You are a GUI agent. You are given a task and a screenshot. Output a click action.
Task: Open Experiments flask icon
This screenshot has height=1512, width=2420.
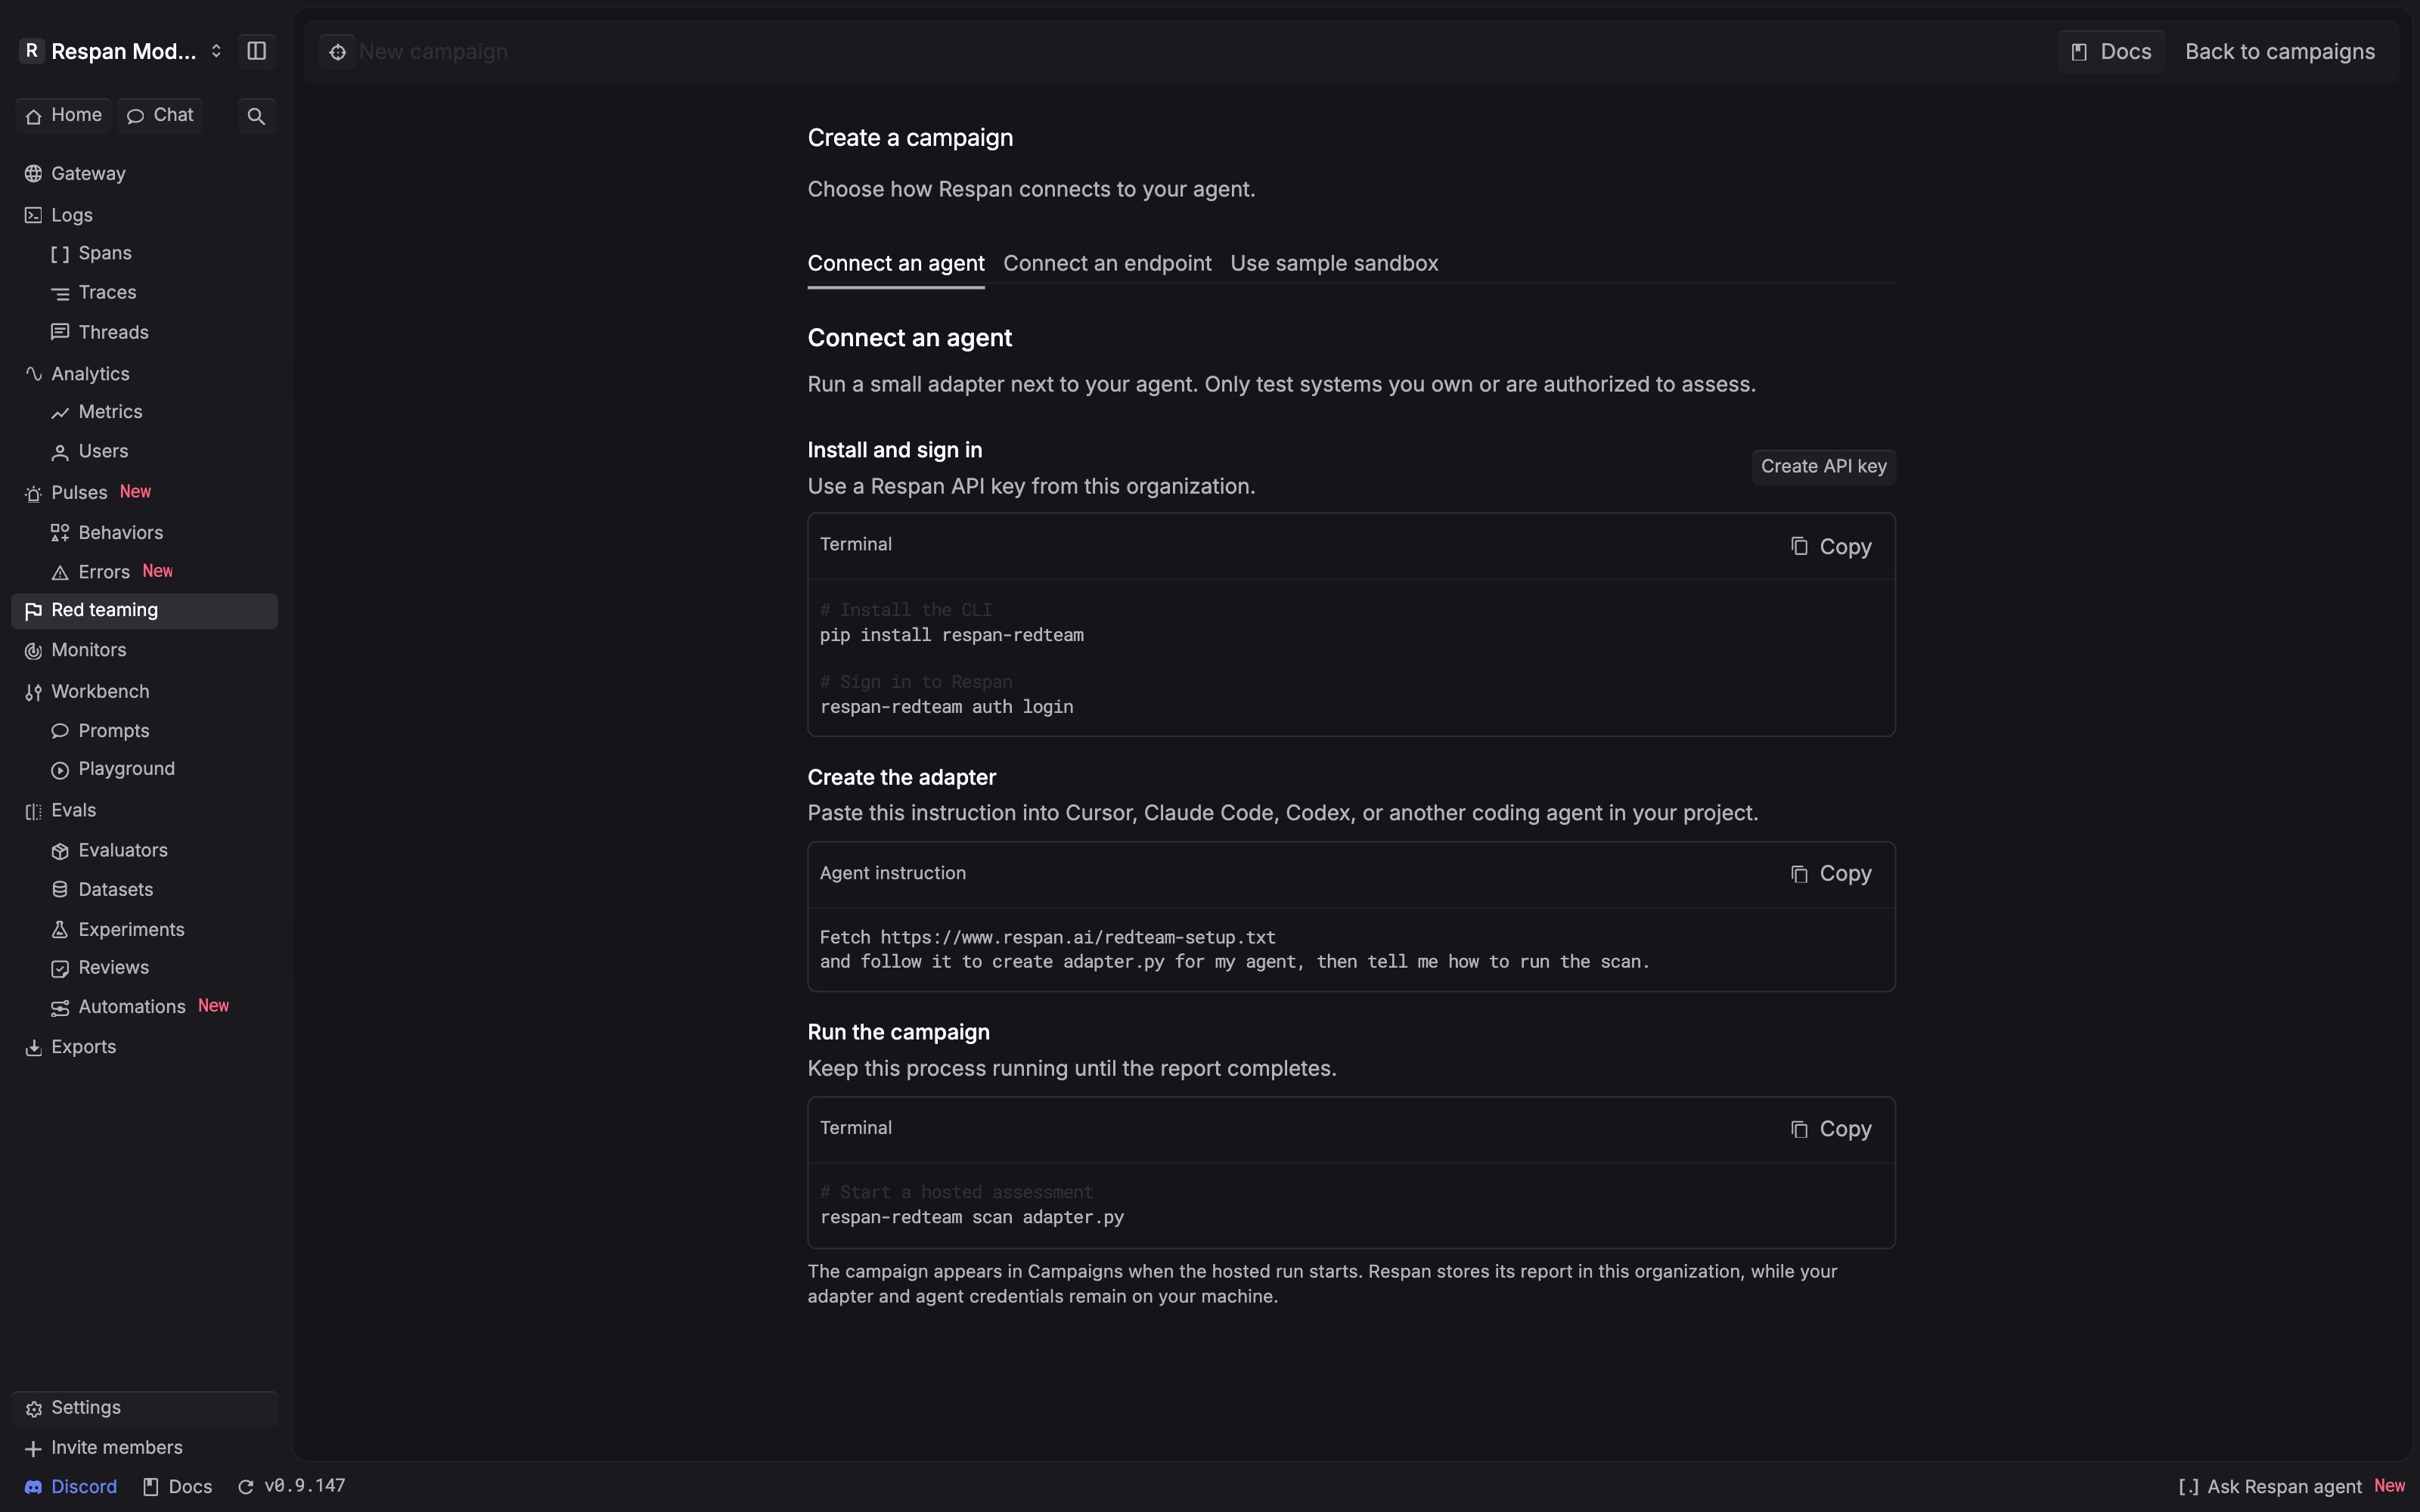[60, 930]
